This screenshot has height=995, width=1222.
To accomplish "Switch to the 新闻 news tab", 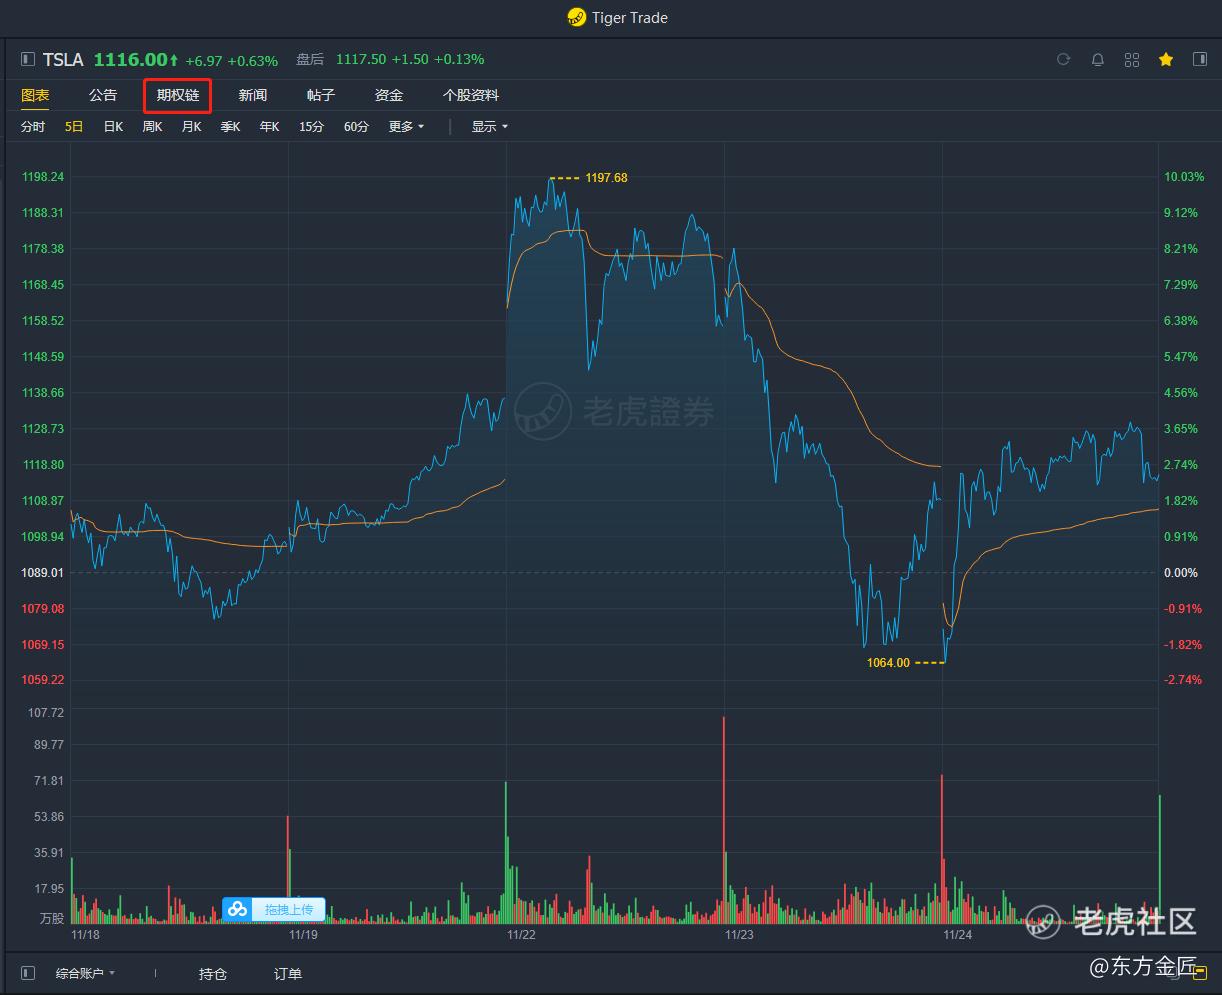I will 253,96.
